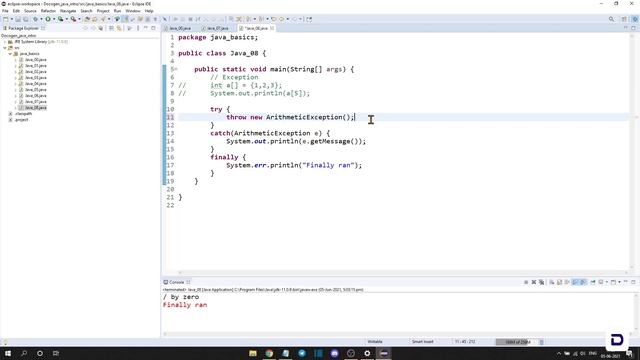Viewport: 640px width, 360px height.
Task: Select the .project file in Package Explorer
Action: point(21,120)
